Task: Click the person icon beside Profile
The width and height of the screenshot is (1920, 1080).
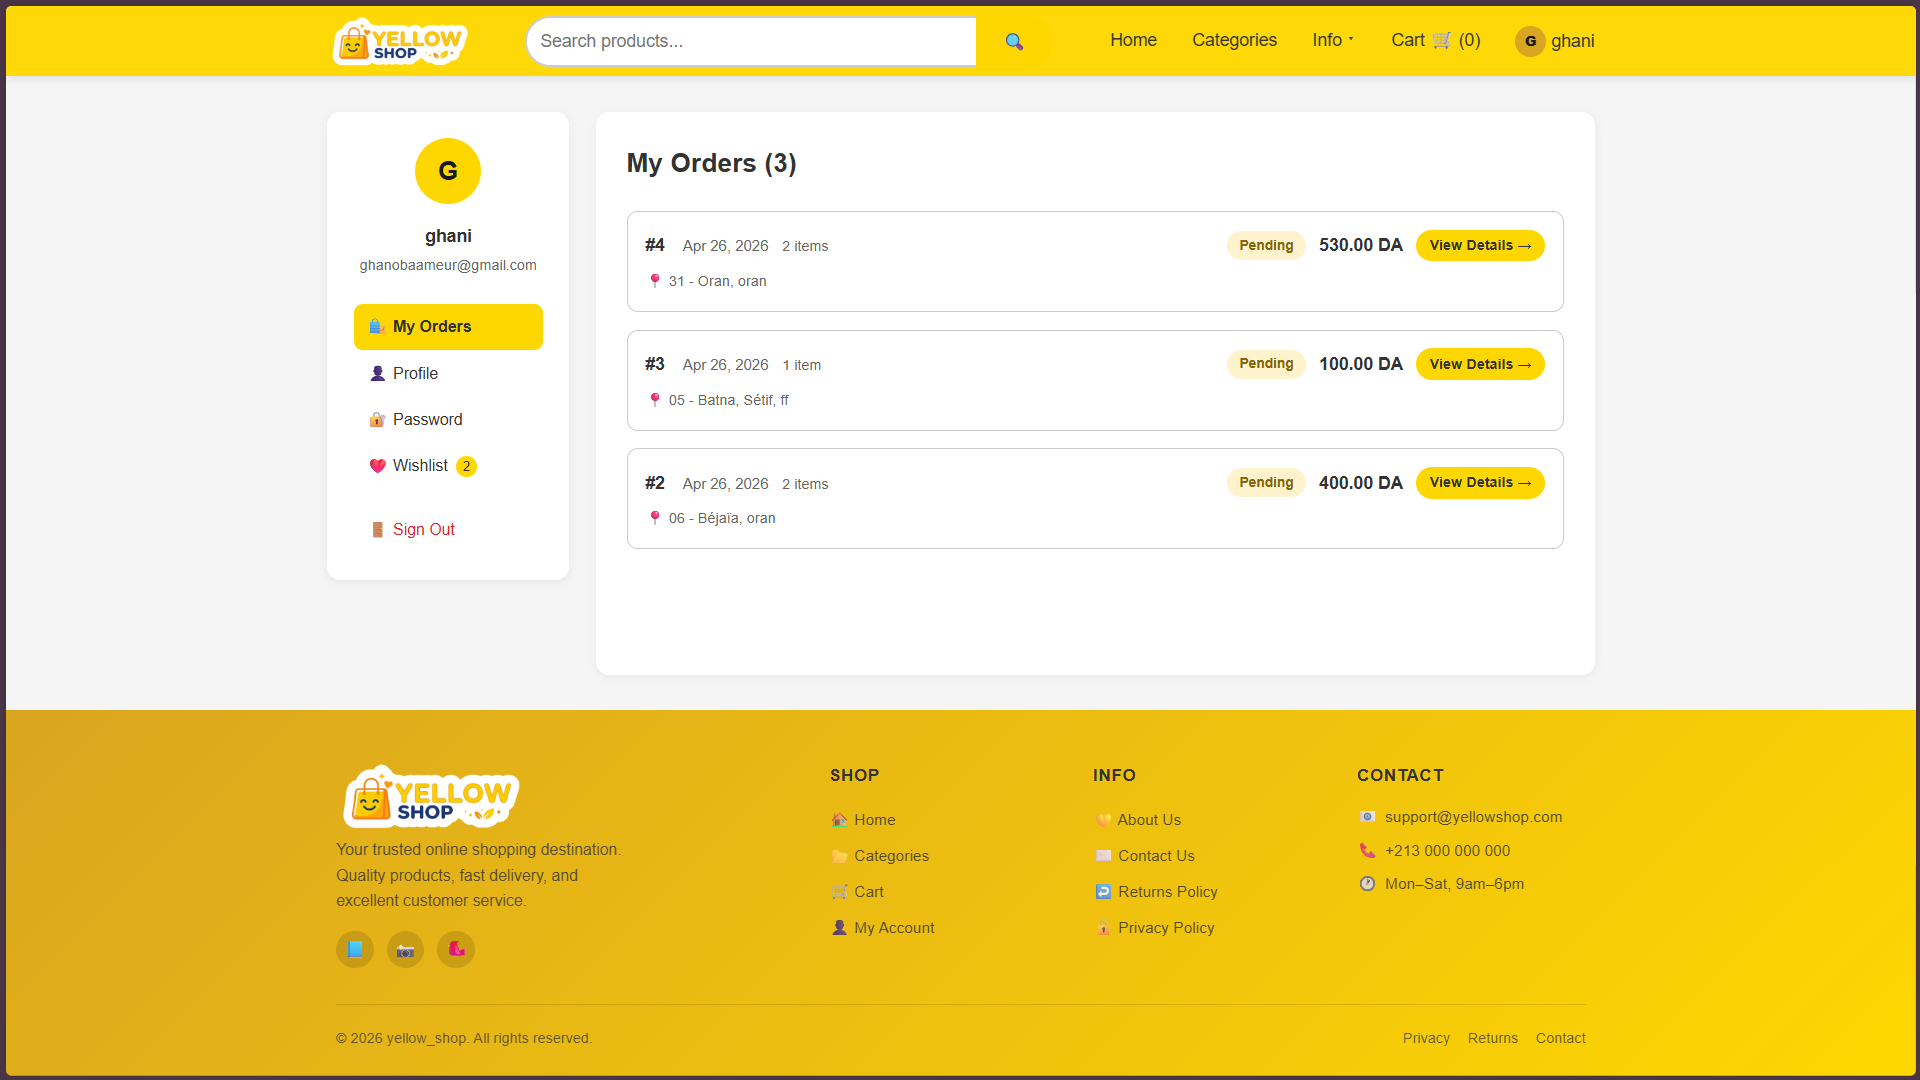Action: click(377, 374)
